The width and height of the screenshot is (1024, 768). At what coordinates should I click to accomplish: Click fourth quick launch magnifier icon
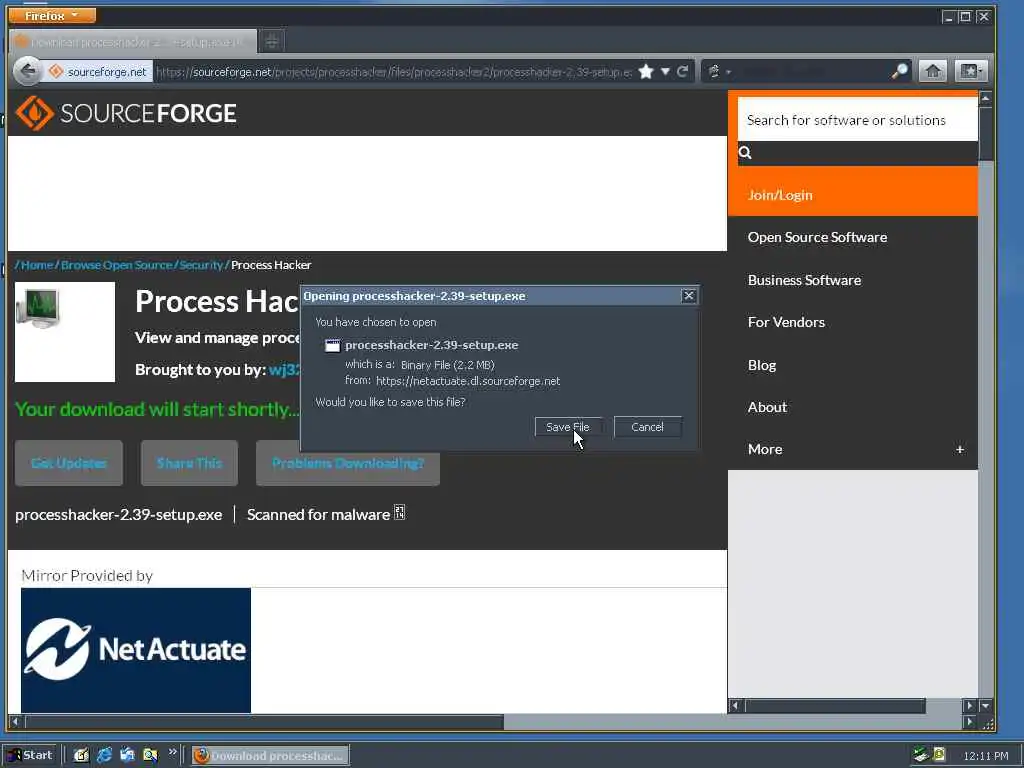(150, 756)
